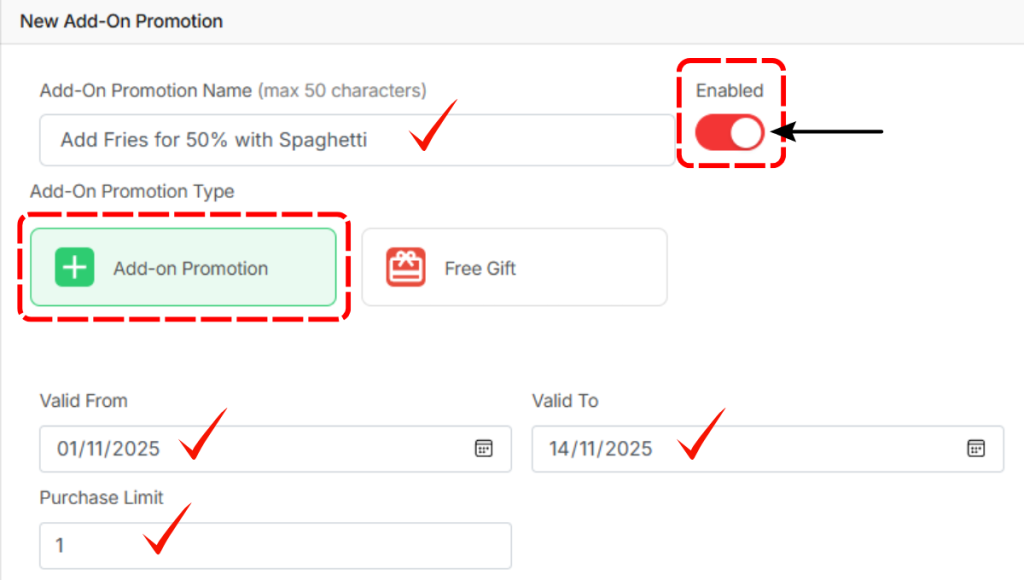The image size is (1024, 580).
Task: Click the Enabled label text
Action: (x=729, y=90)
